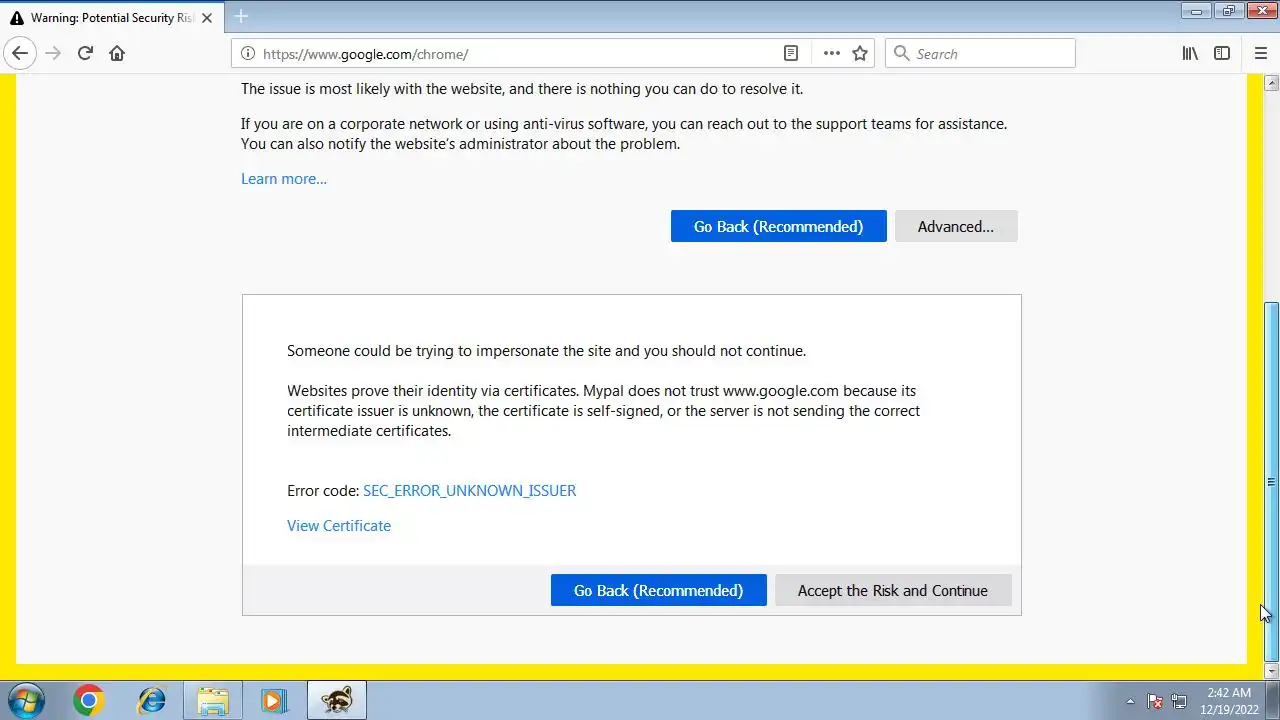Click the browser Back arrow button
Image resolution: width=1280 pixels, height=720 pixels.
[20, 53]
